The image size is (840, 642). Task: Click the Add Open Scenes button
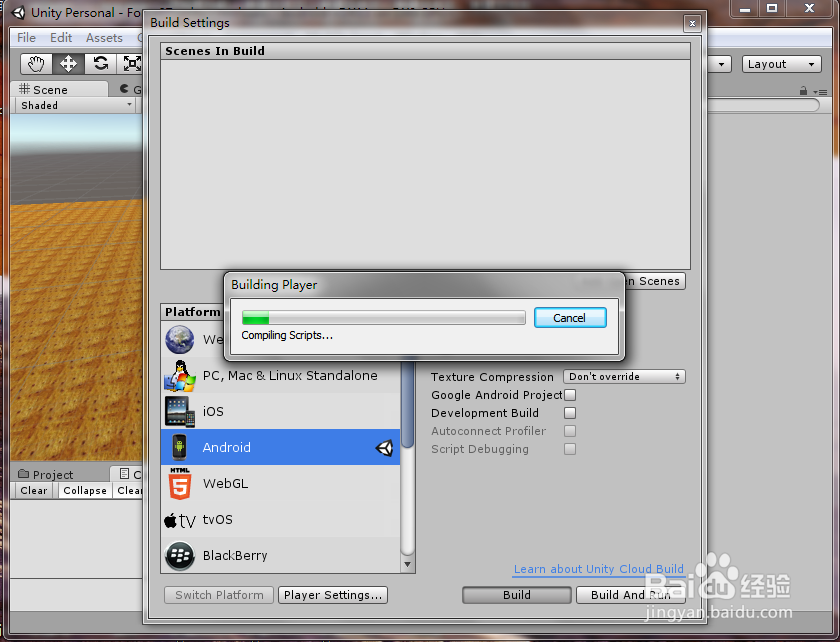tap(656, 281)
